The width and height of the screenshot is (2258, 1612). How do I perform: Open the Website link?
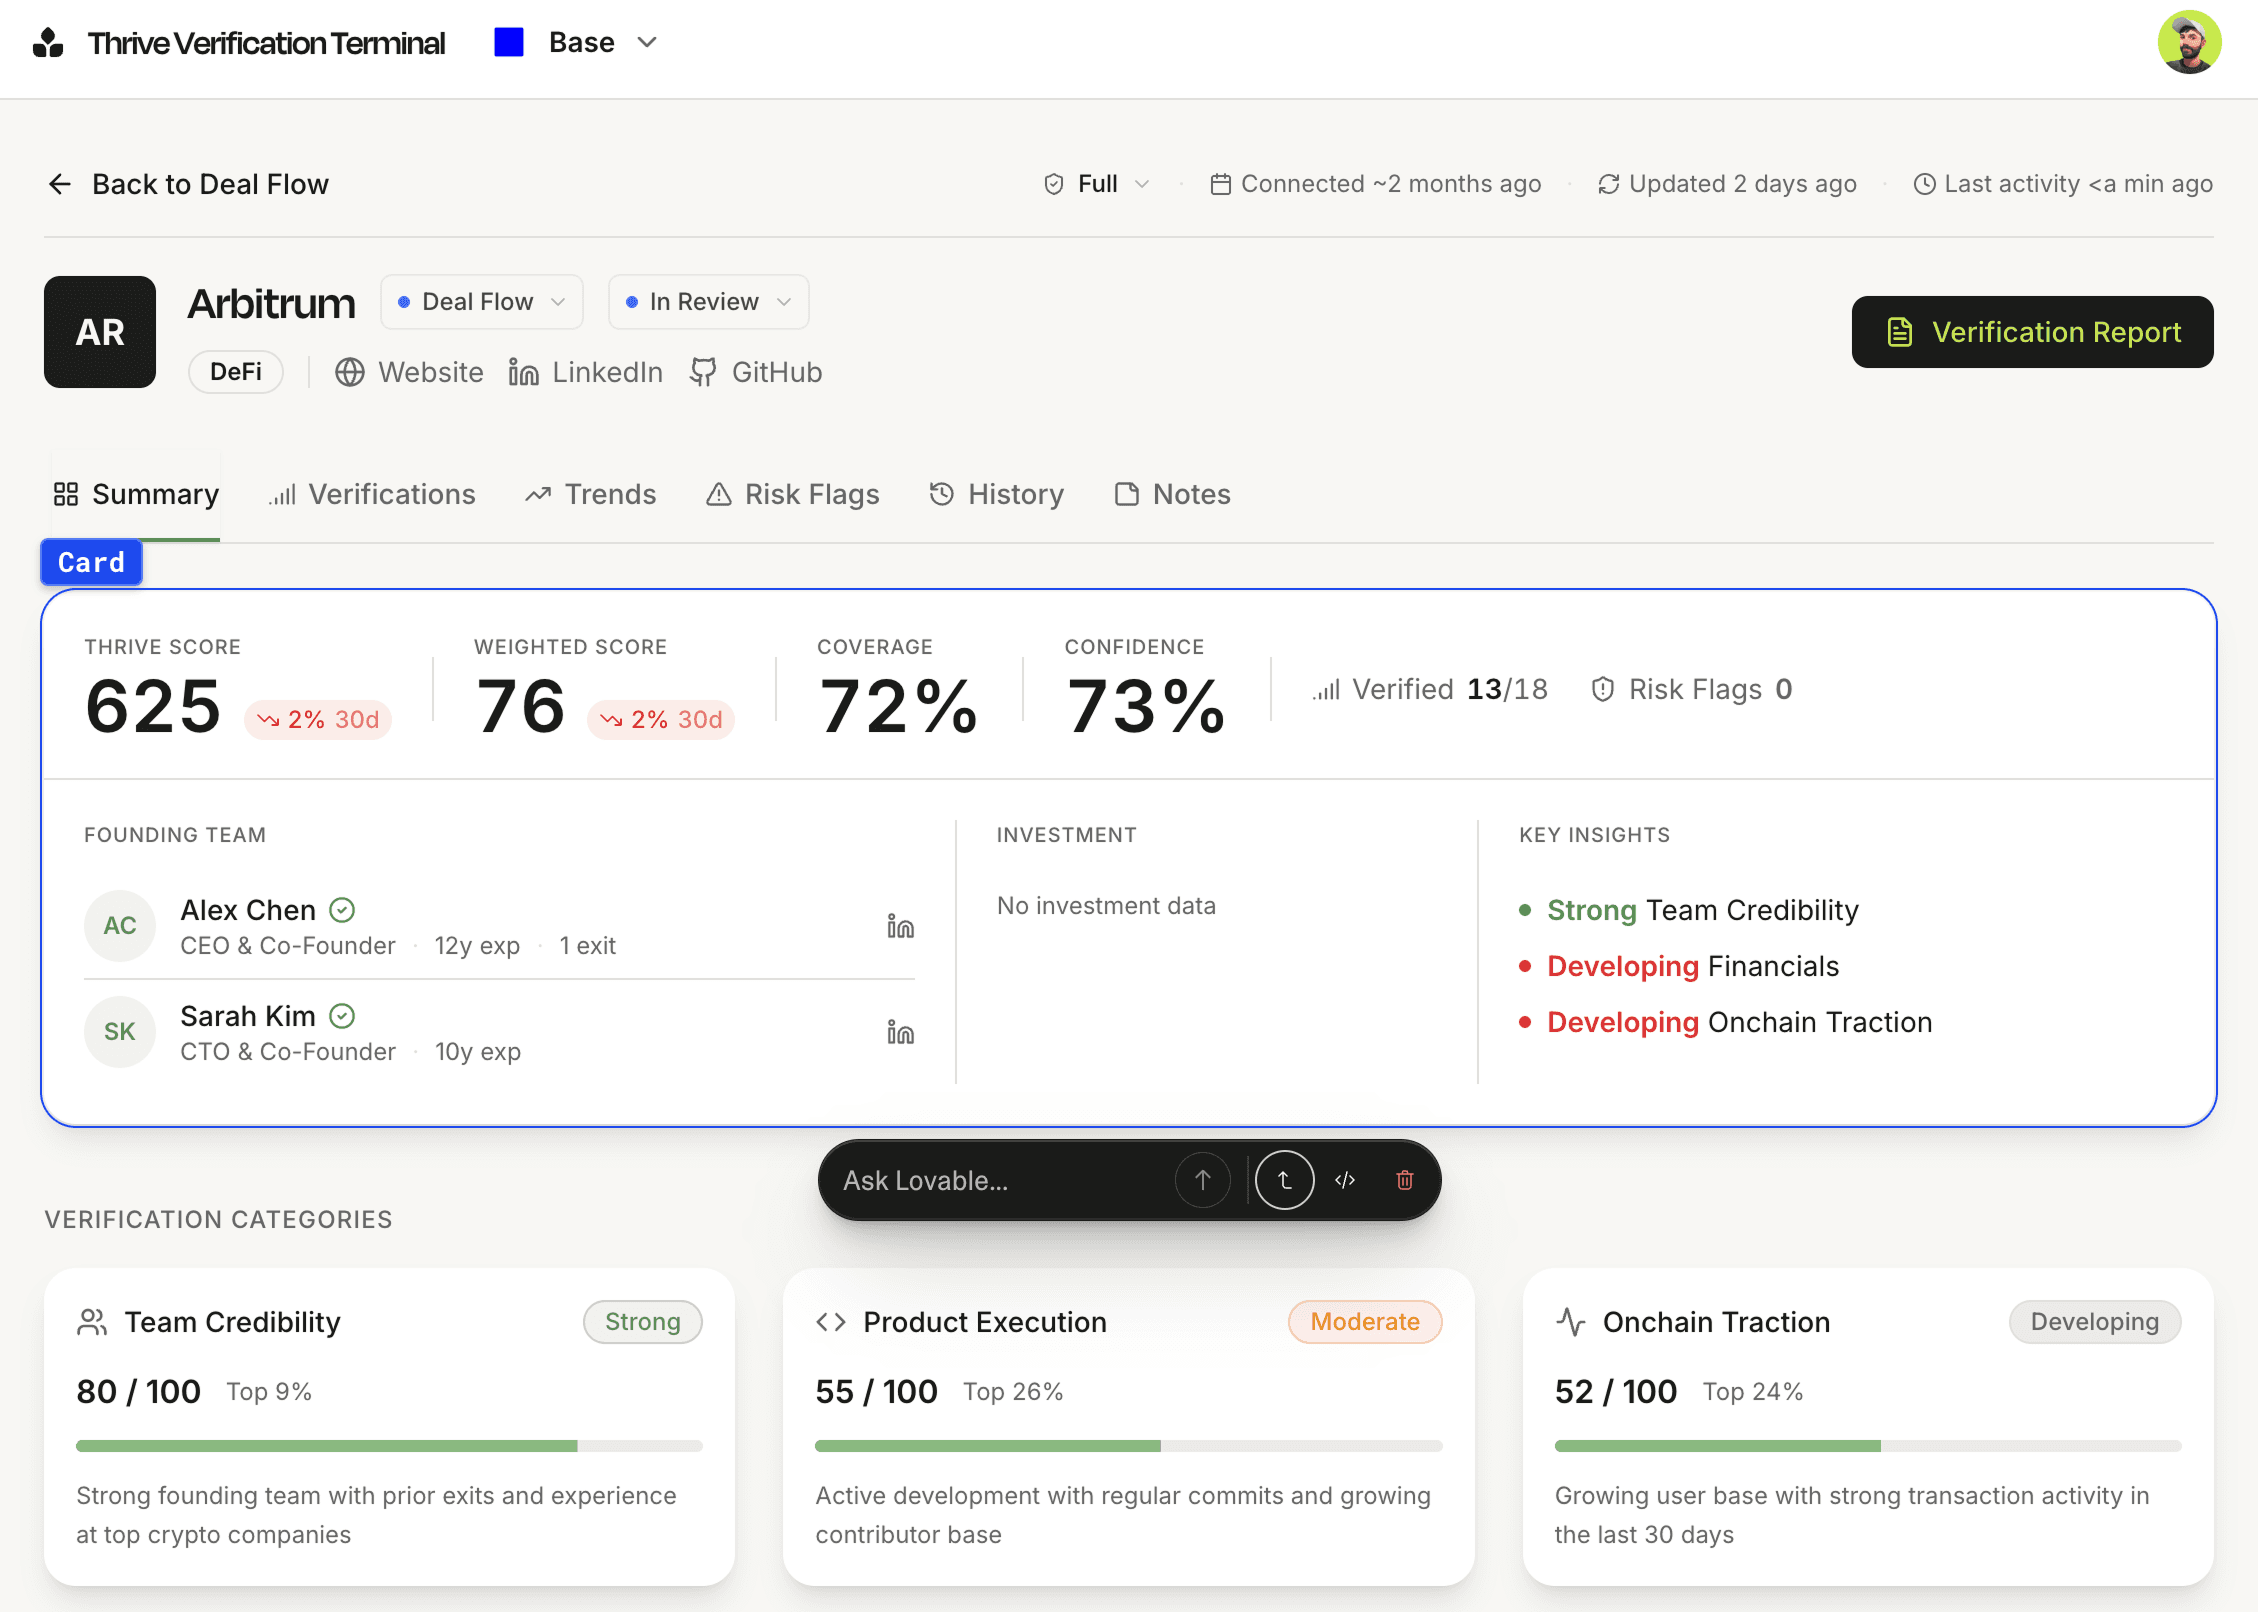pyautogui.click(x=431, y=372)
